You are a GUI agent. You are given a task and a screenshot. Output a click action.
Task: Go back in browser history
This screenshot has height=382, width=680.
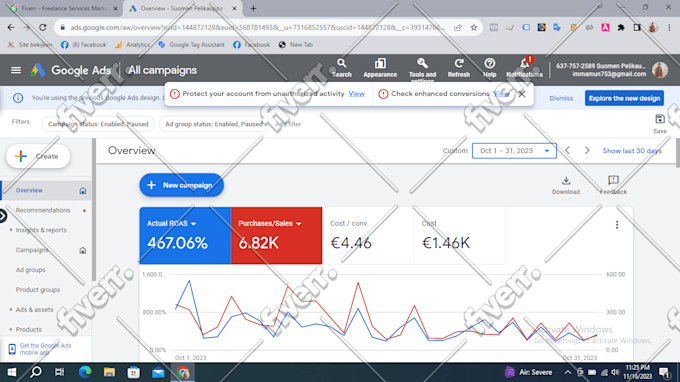point(11,27)
